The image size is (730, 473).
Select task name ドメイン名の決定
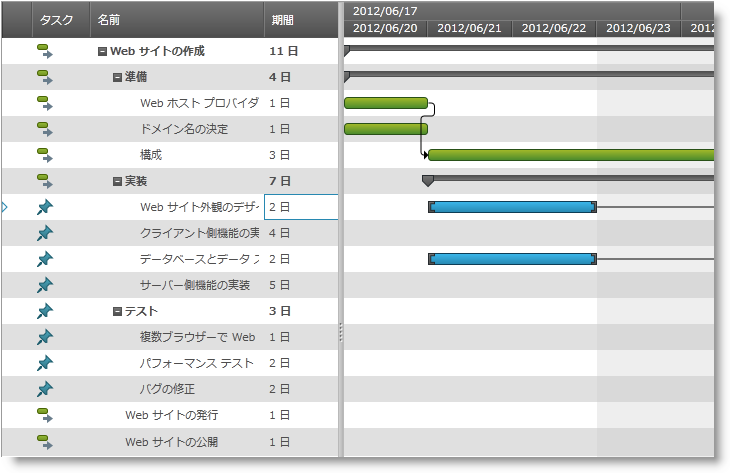[x=184, y=129]
